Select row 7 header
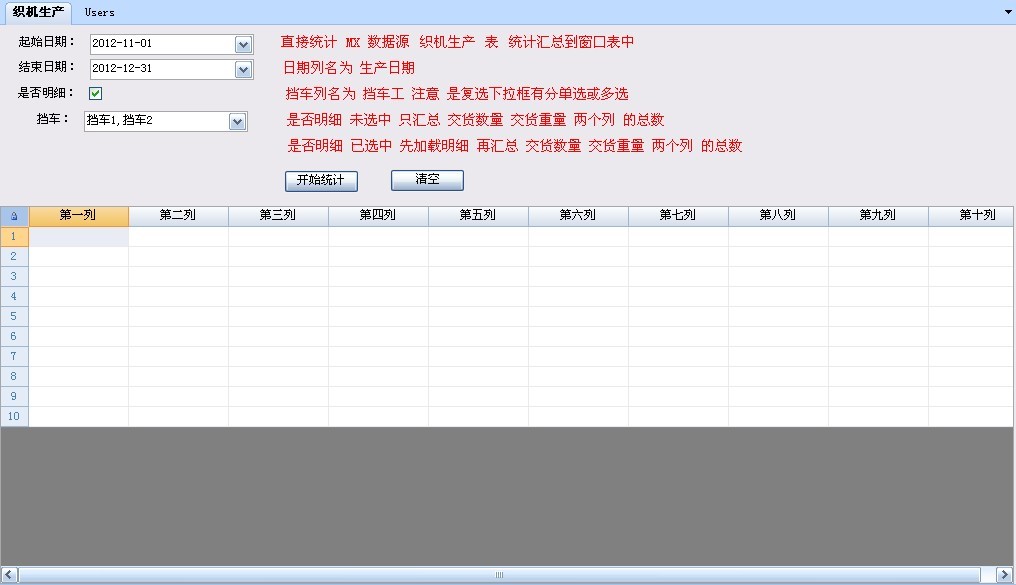Viewport: 1016px width, 585px height. [x=14, y=356]
